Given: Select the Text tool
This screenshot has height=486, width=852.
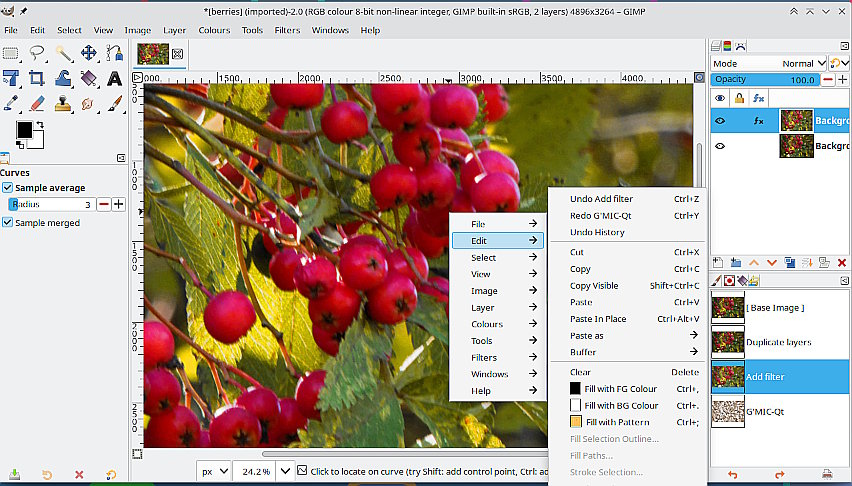Looking at the screenshot, I should 114,78.
